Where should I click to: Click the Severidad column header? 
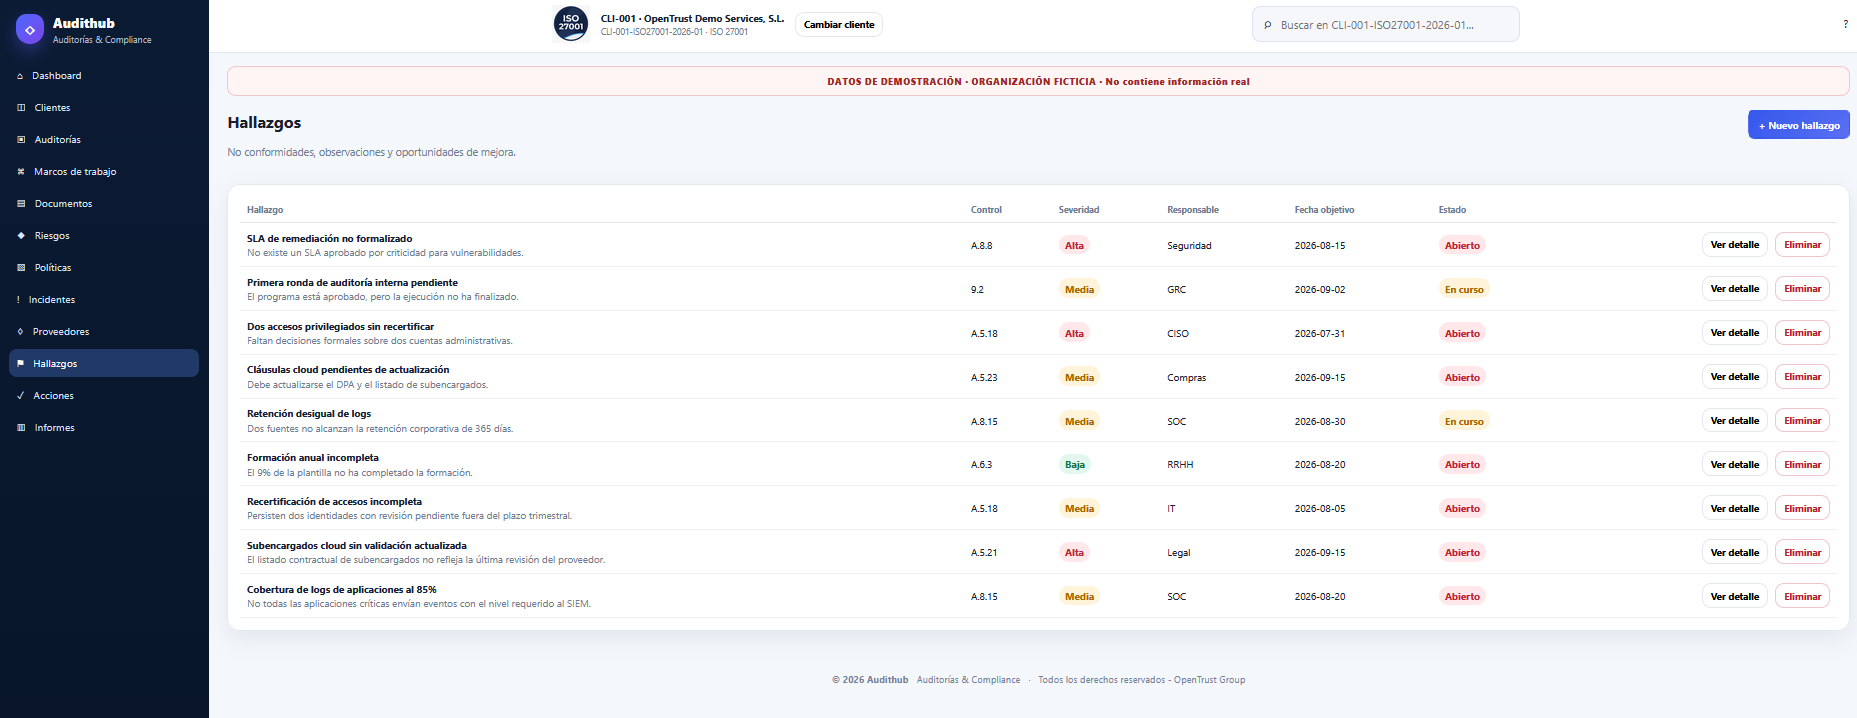click(x=1078, y=210)
